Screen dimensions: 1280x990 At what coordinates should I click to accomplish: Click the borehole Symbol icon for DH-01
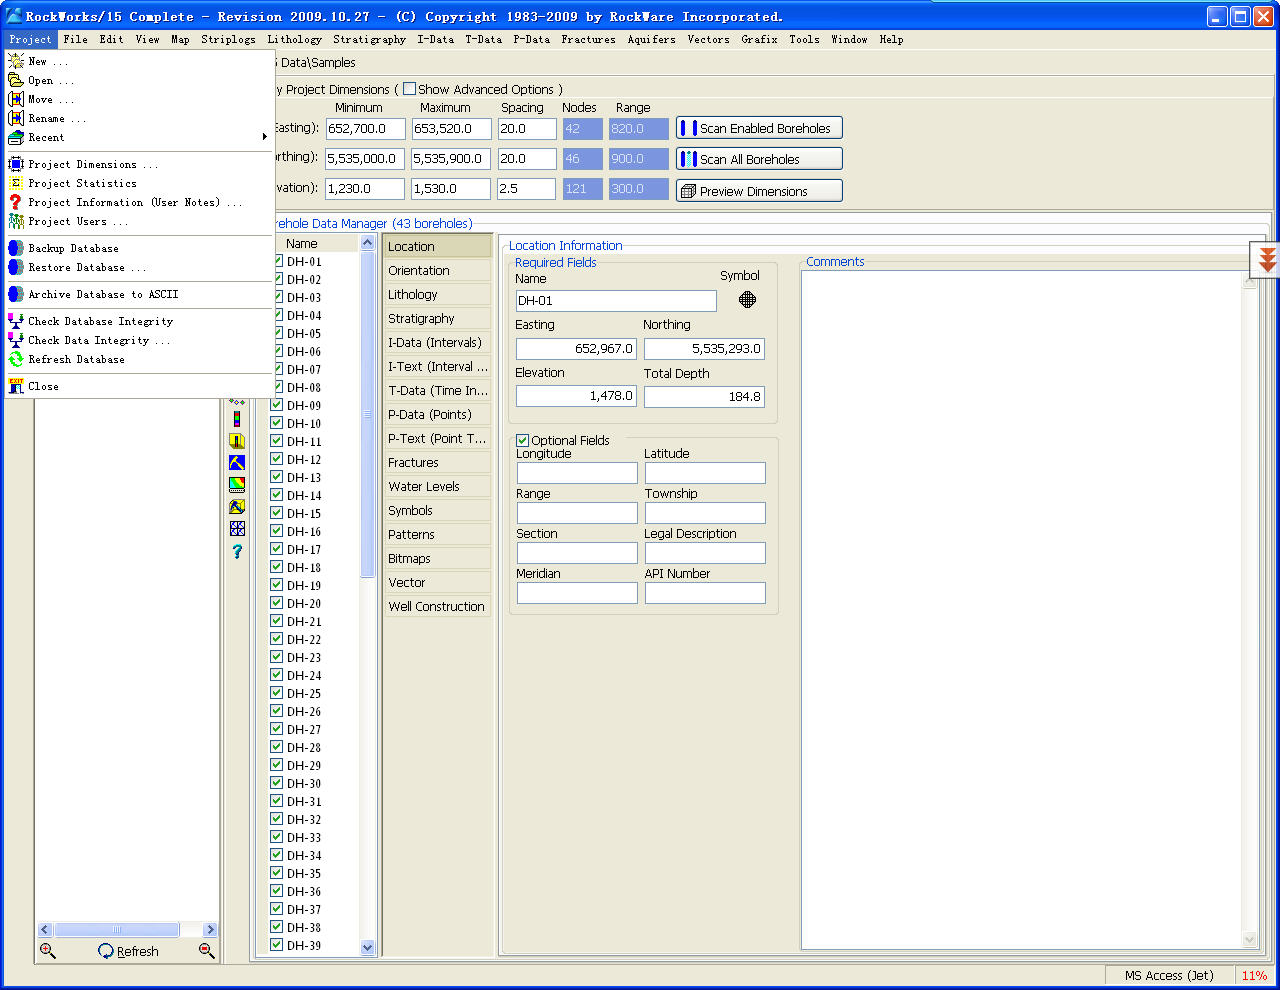click(747, 299)
